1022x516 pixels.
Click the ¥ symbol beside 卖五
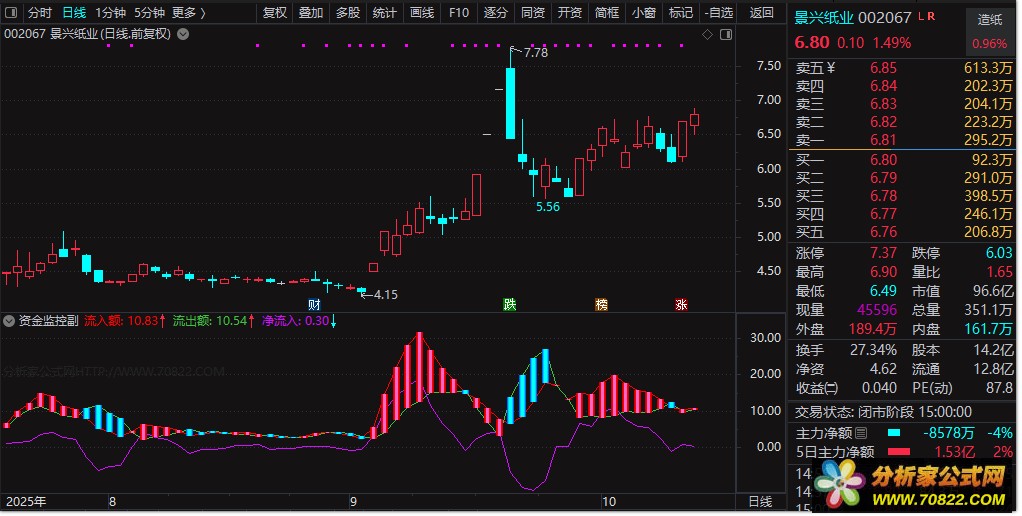click(x=830, y=68)
